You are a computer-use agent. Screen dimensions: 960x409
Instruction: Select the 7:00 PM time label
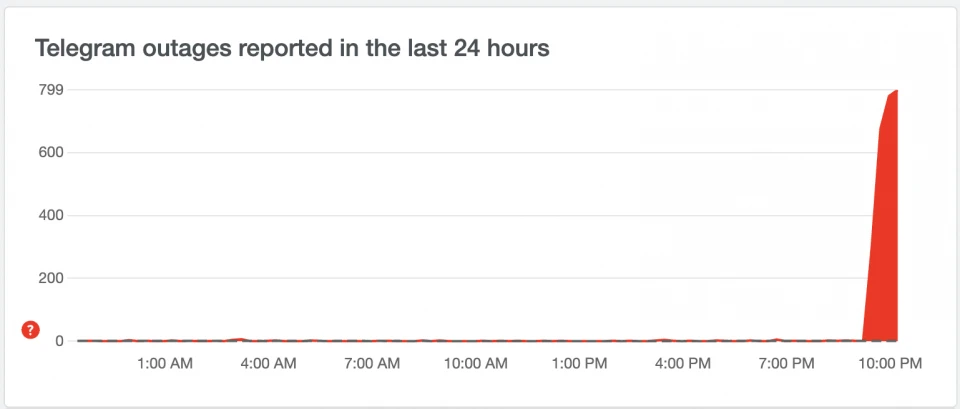(x=786, y=364)
